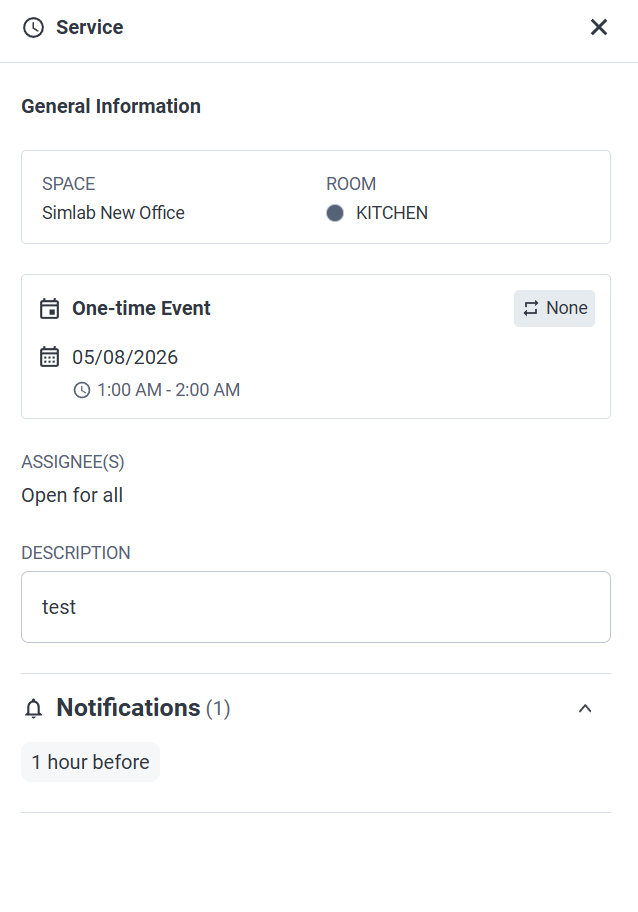The image size is (638, 912).
Task: Click the 'Open for all' assignee text
Action: point(72,496)
